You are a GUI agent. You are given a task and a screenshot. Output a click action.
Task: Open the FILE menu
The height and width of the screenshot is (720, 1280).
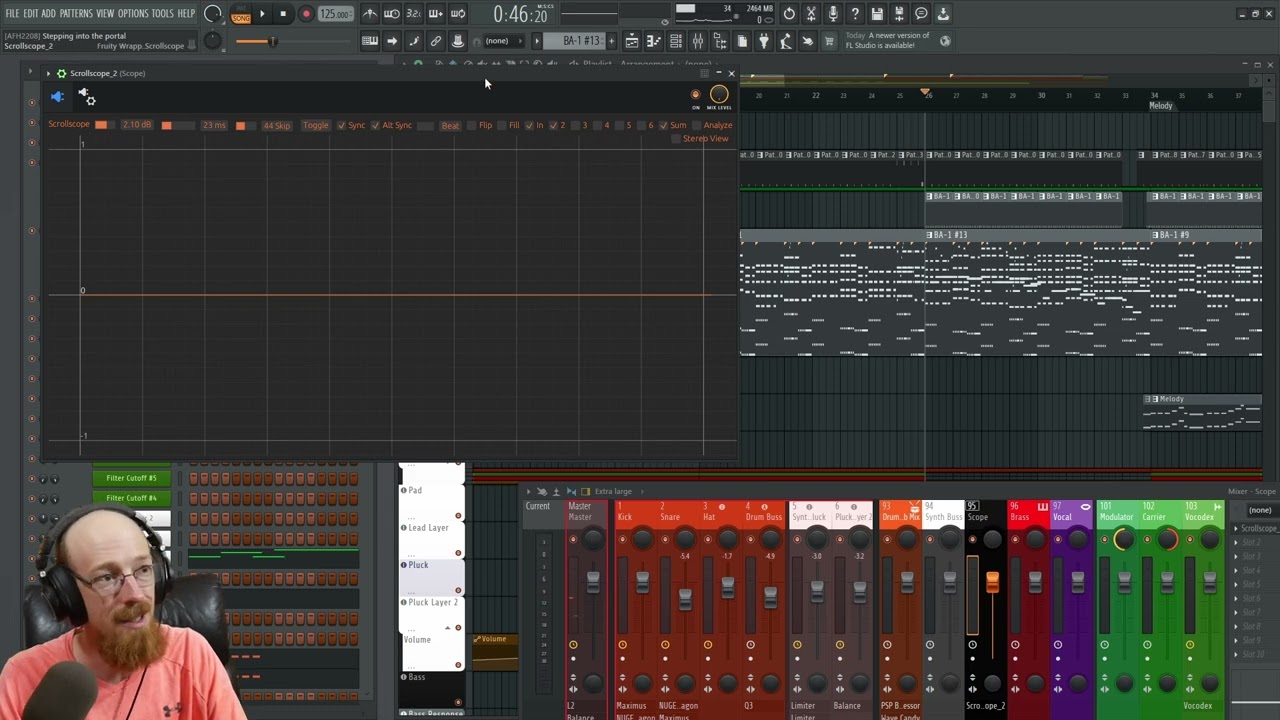pos(12,14)
